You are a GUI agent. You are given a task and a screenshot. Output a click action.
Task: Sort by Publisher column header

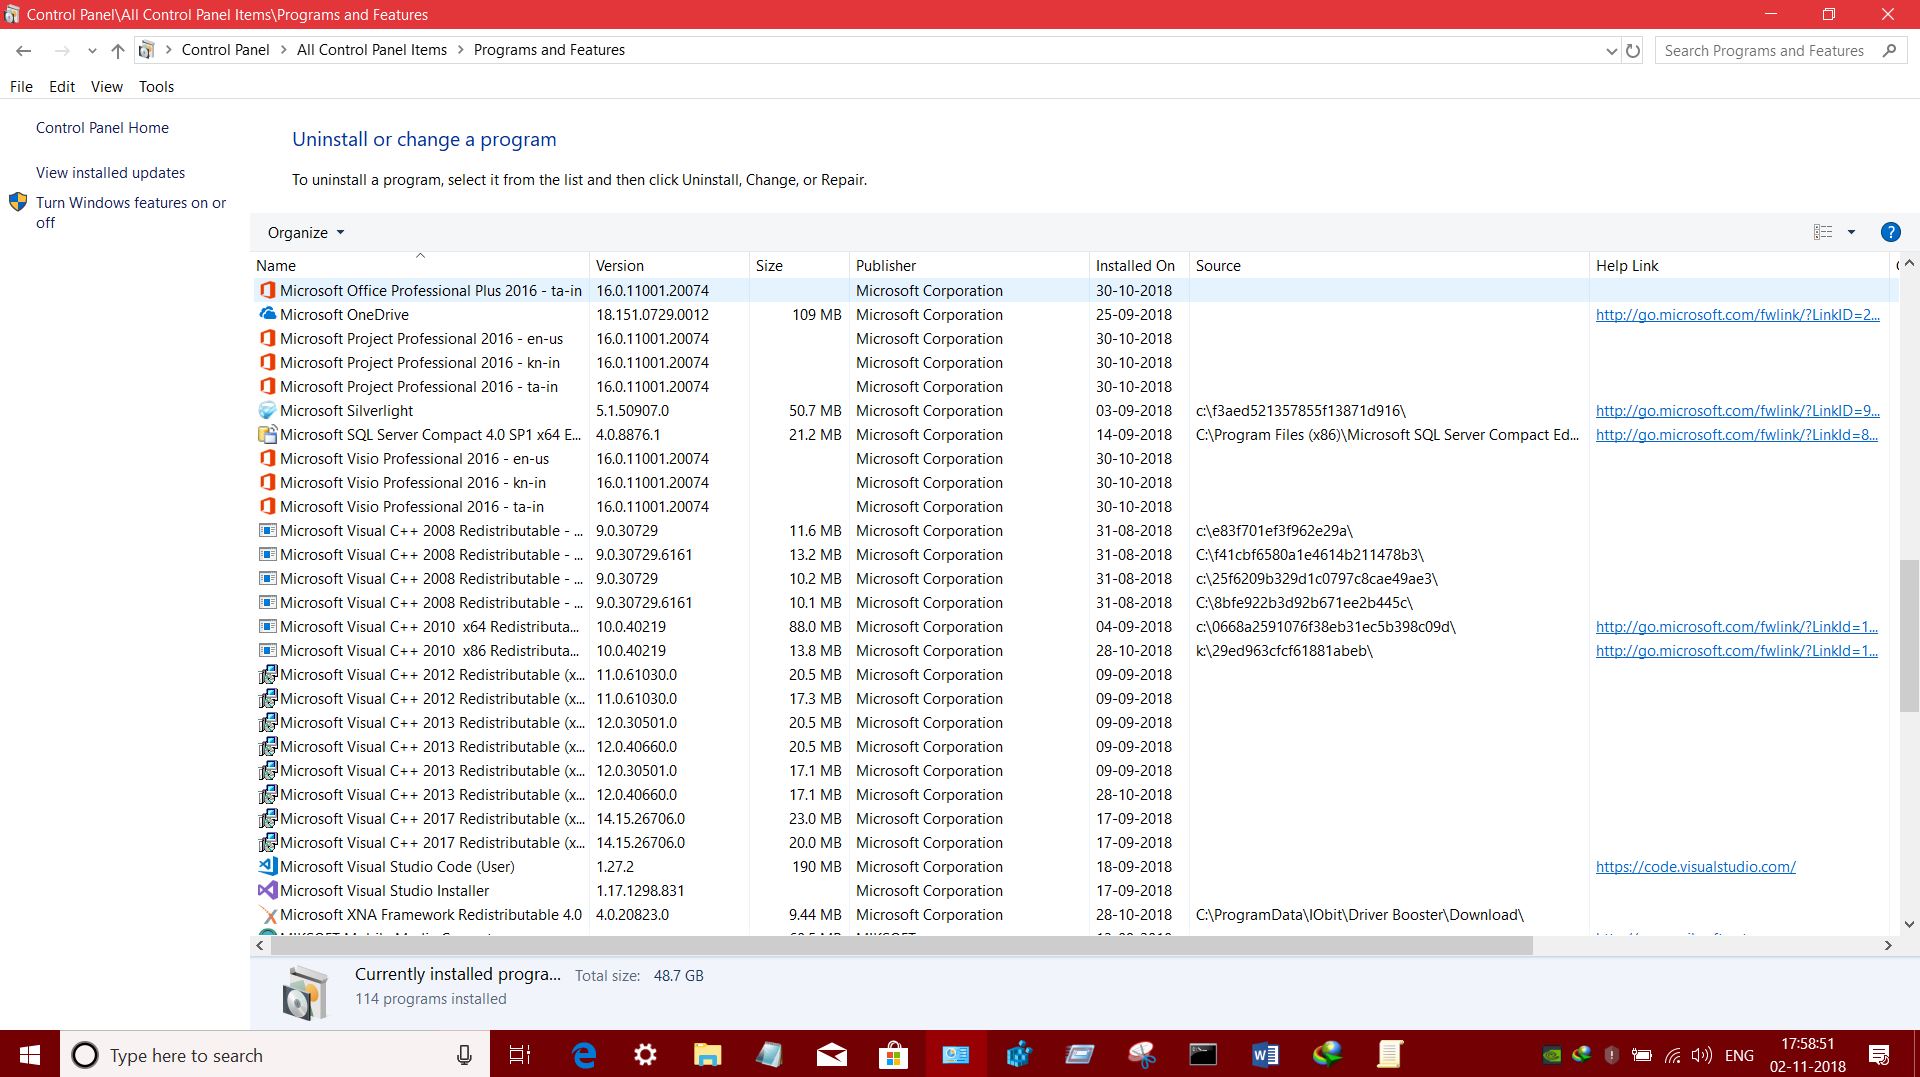(x=969, y=265)
